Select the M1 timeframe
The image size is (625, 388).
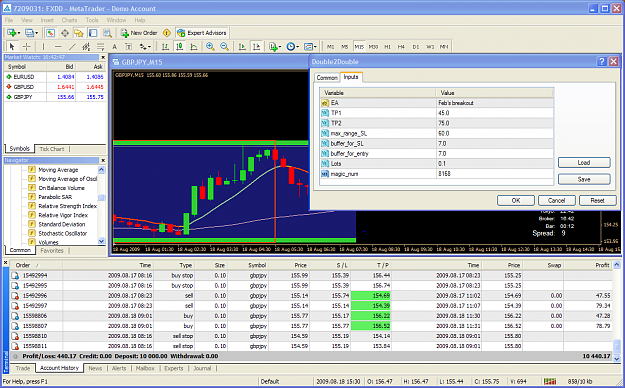330,47
